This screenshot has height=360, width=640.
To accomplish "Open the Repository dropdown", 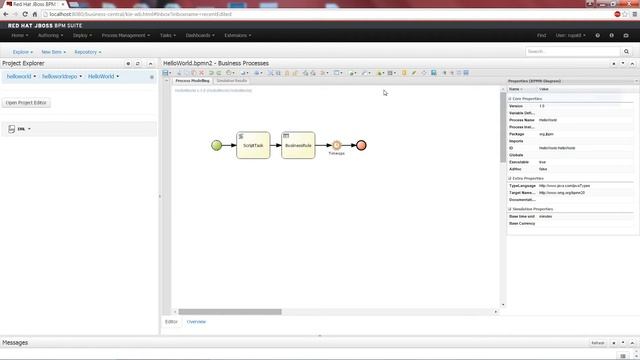I will click(x=88, y=52).
